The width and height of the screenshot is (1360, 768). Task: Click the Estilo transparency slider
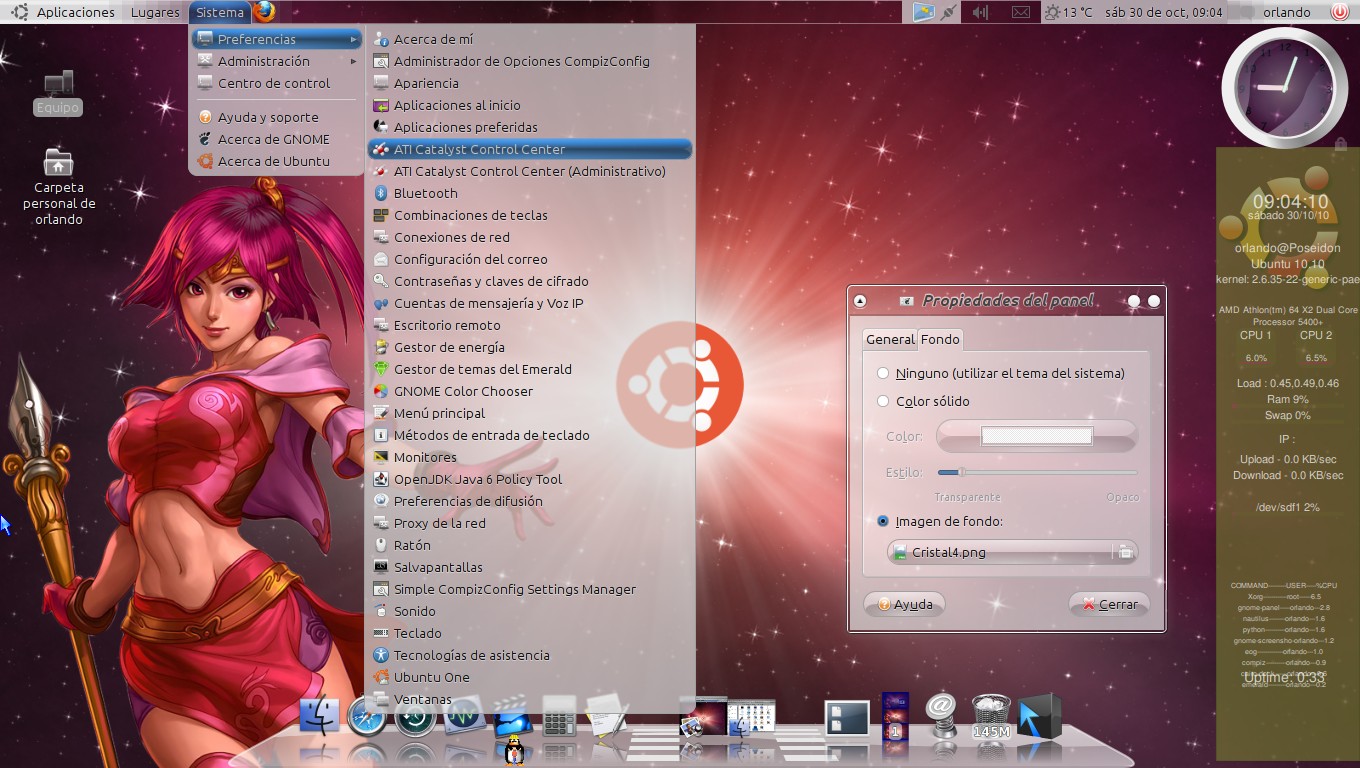tap(1037, 472)
